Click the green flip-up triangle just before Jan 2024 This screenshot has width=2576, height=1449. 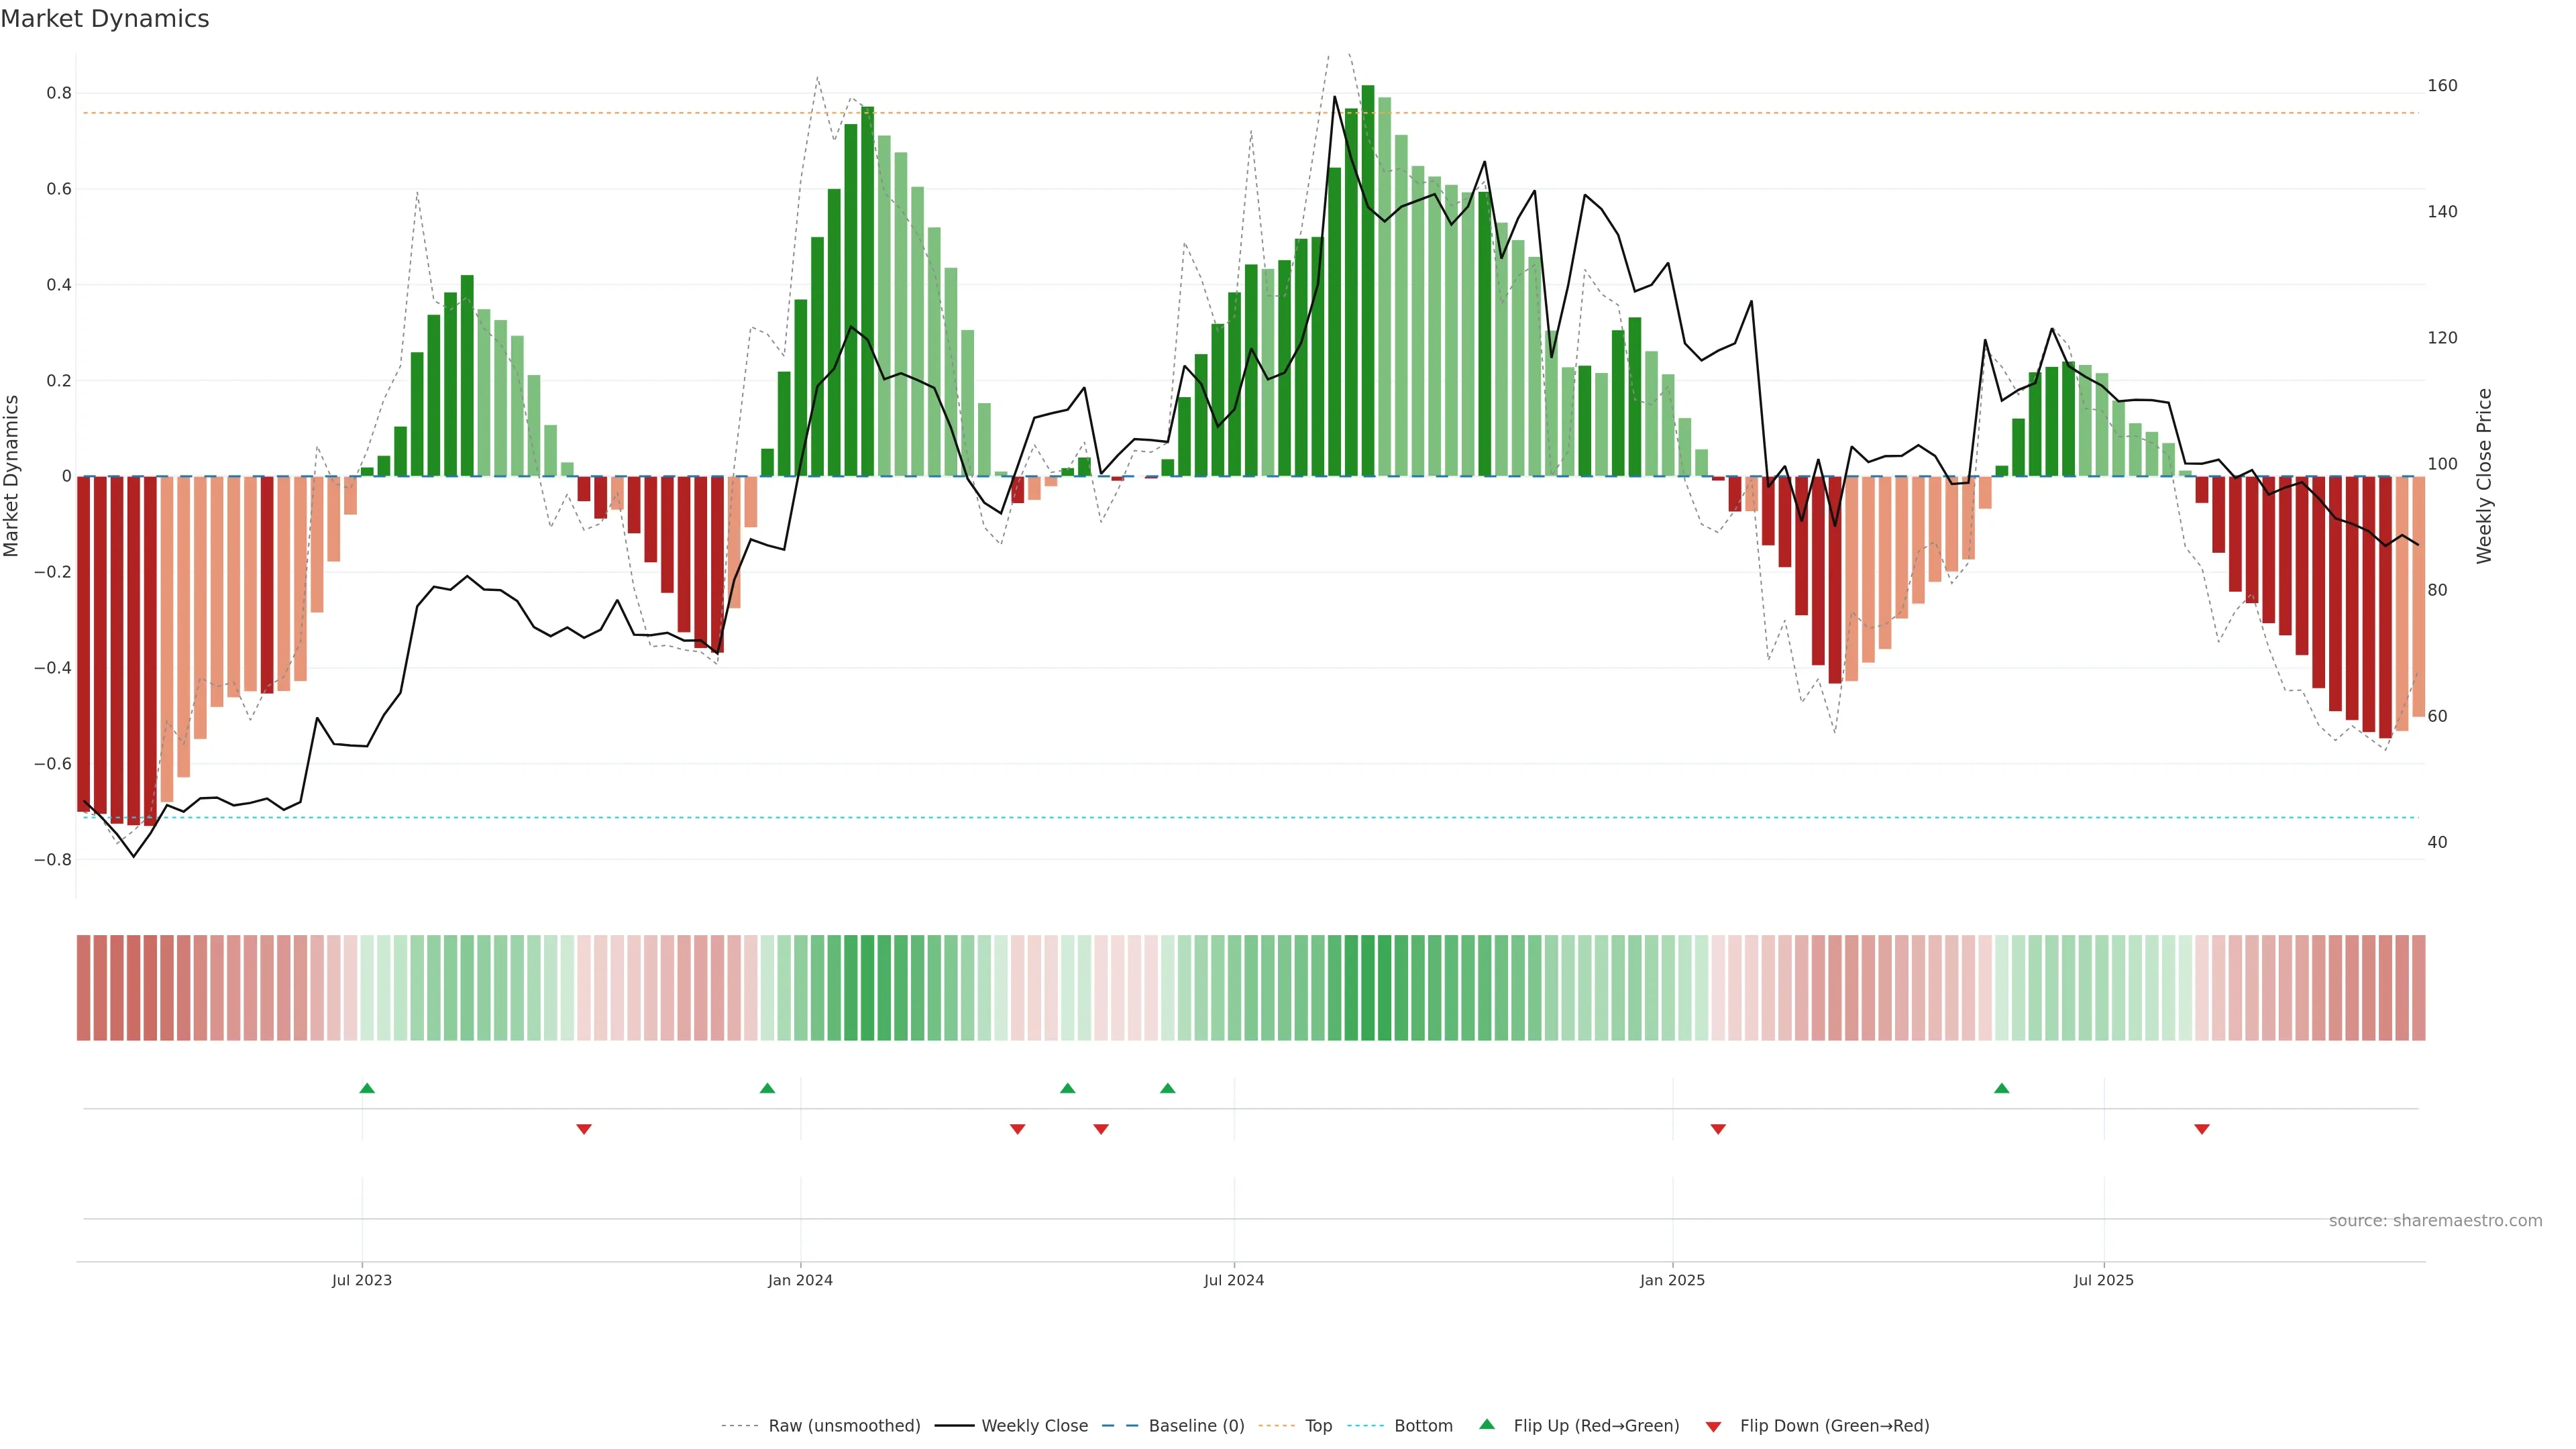pos(767,1088)
